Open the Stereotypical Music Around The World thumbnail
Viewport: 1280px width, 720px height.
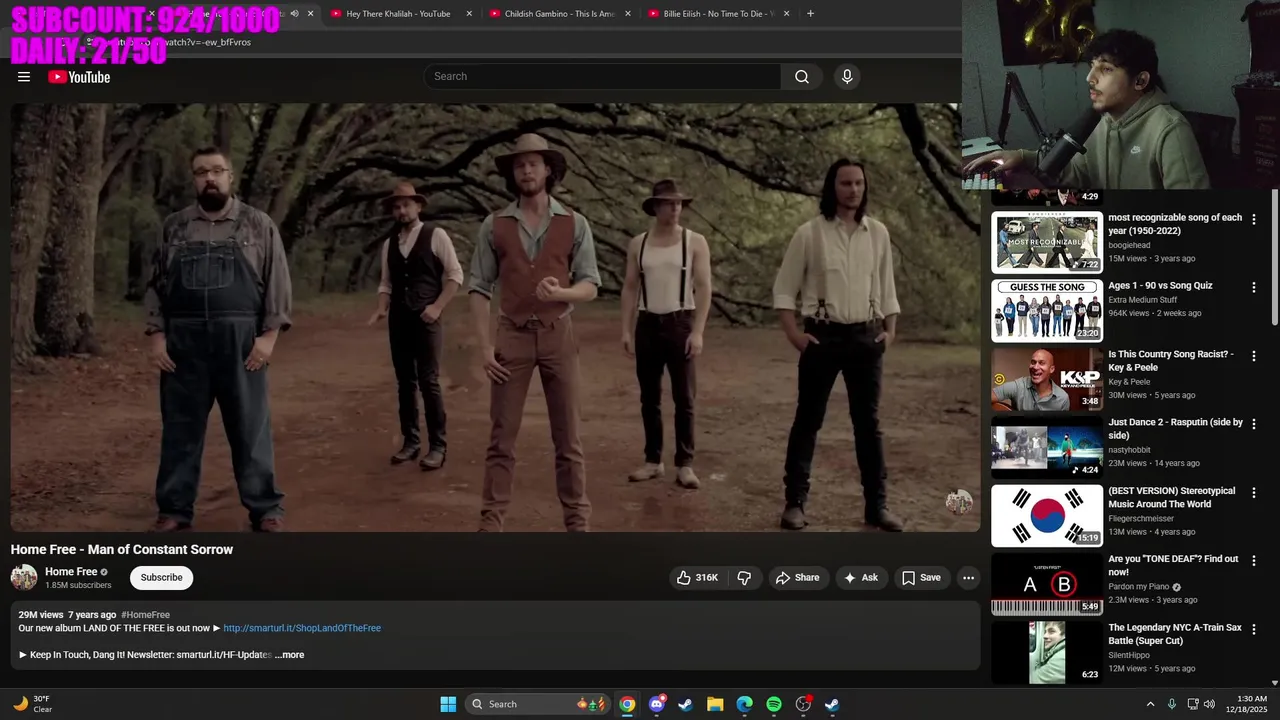[1047, 516]
